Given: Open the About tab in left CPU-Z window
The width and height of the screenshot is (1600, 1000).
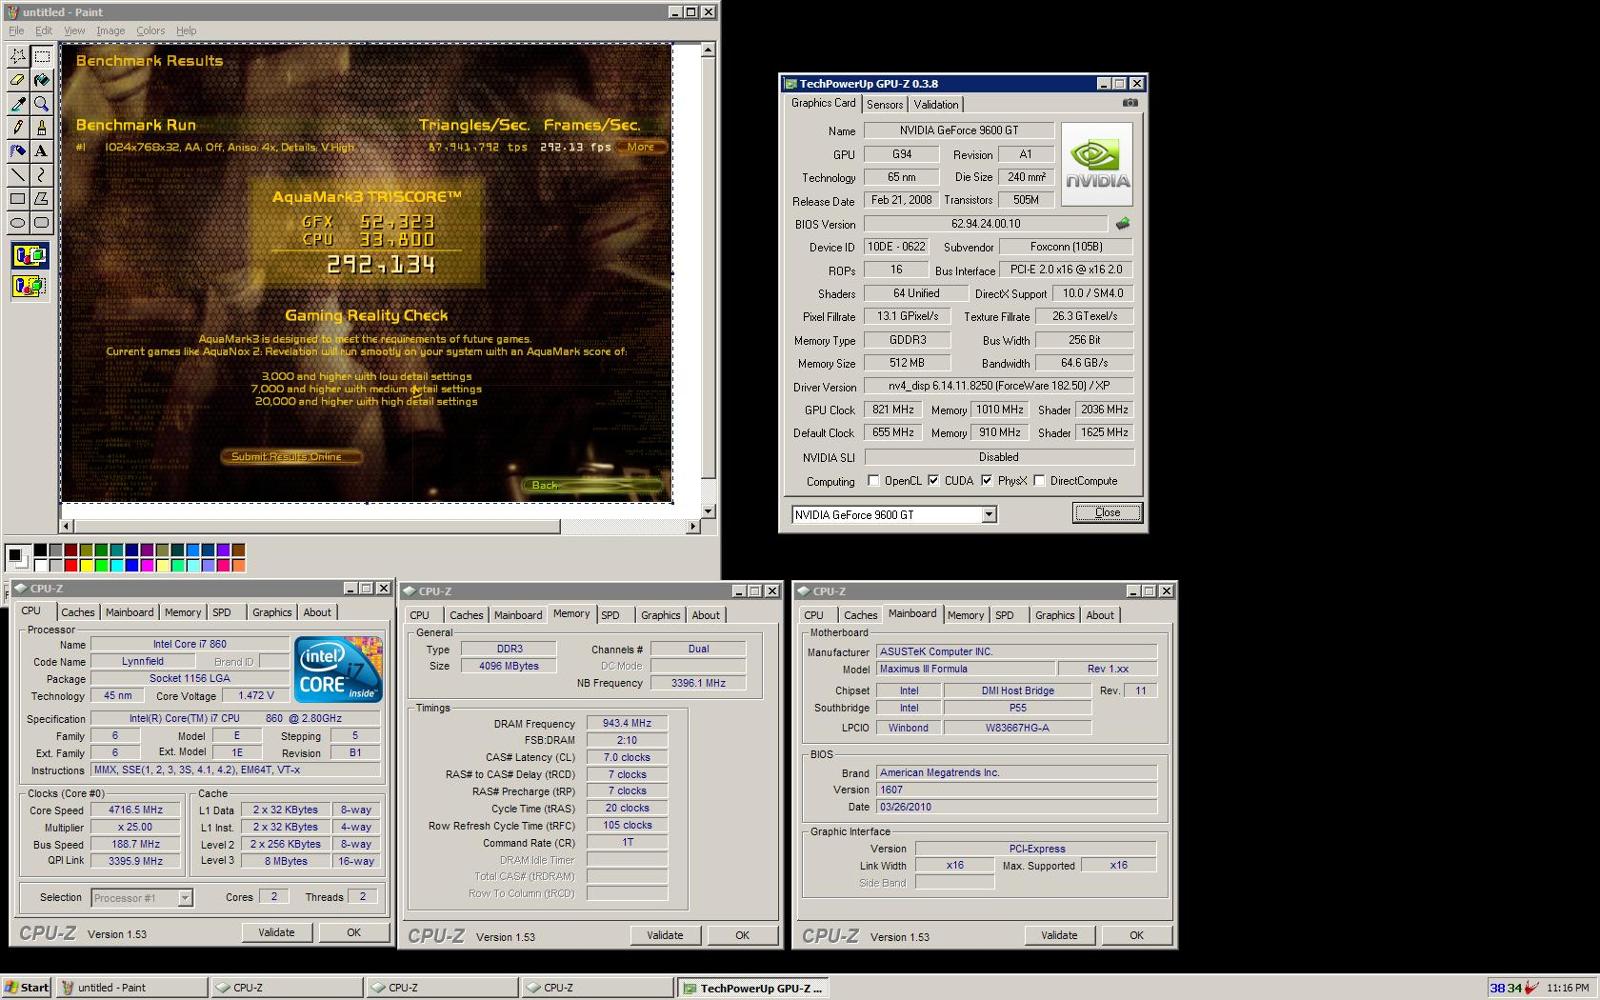Looking at the screenshot, I should (317, 612).
